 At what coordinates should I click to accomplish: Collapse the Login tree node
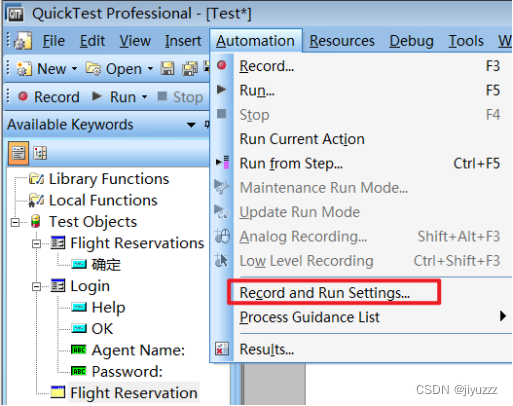pos(36,286)
